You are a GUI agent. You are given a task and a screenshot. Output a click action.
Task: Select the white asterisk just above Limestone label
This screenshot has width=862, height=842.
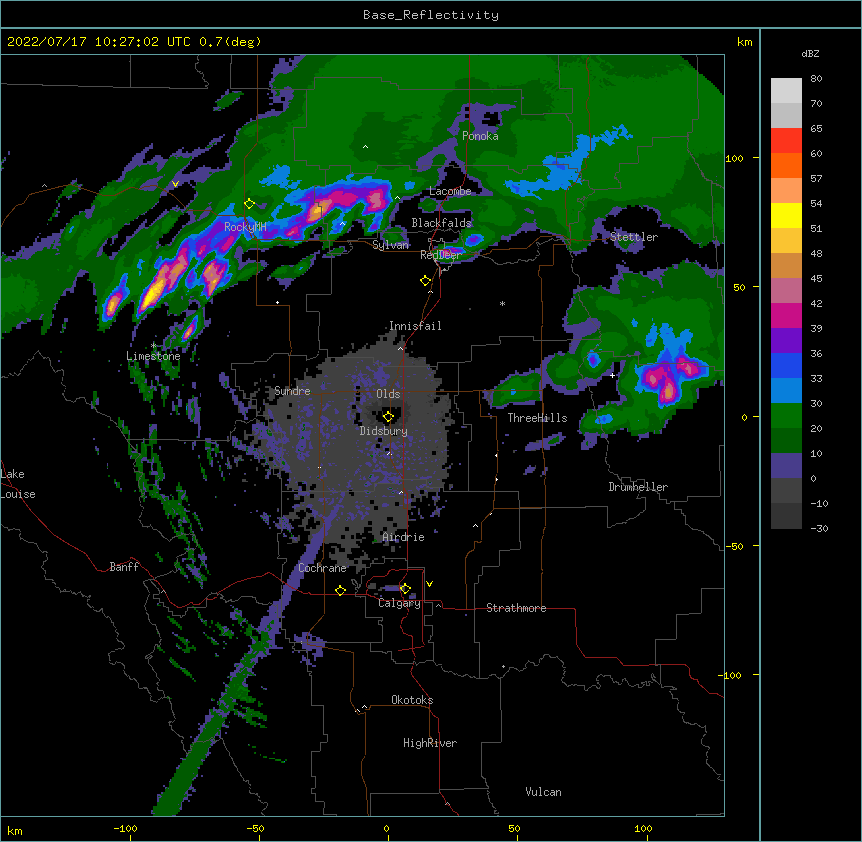153,345
